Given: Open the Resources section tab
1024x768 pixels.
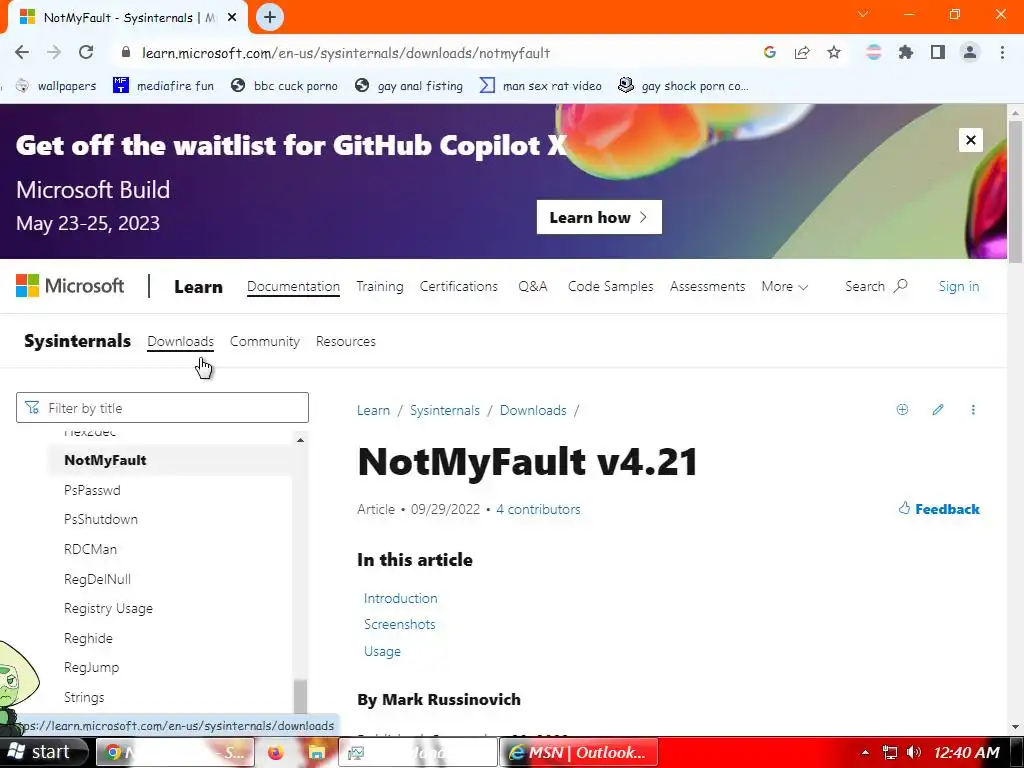Looking at the screenshot, I should tap(345, 341).
